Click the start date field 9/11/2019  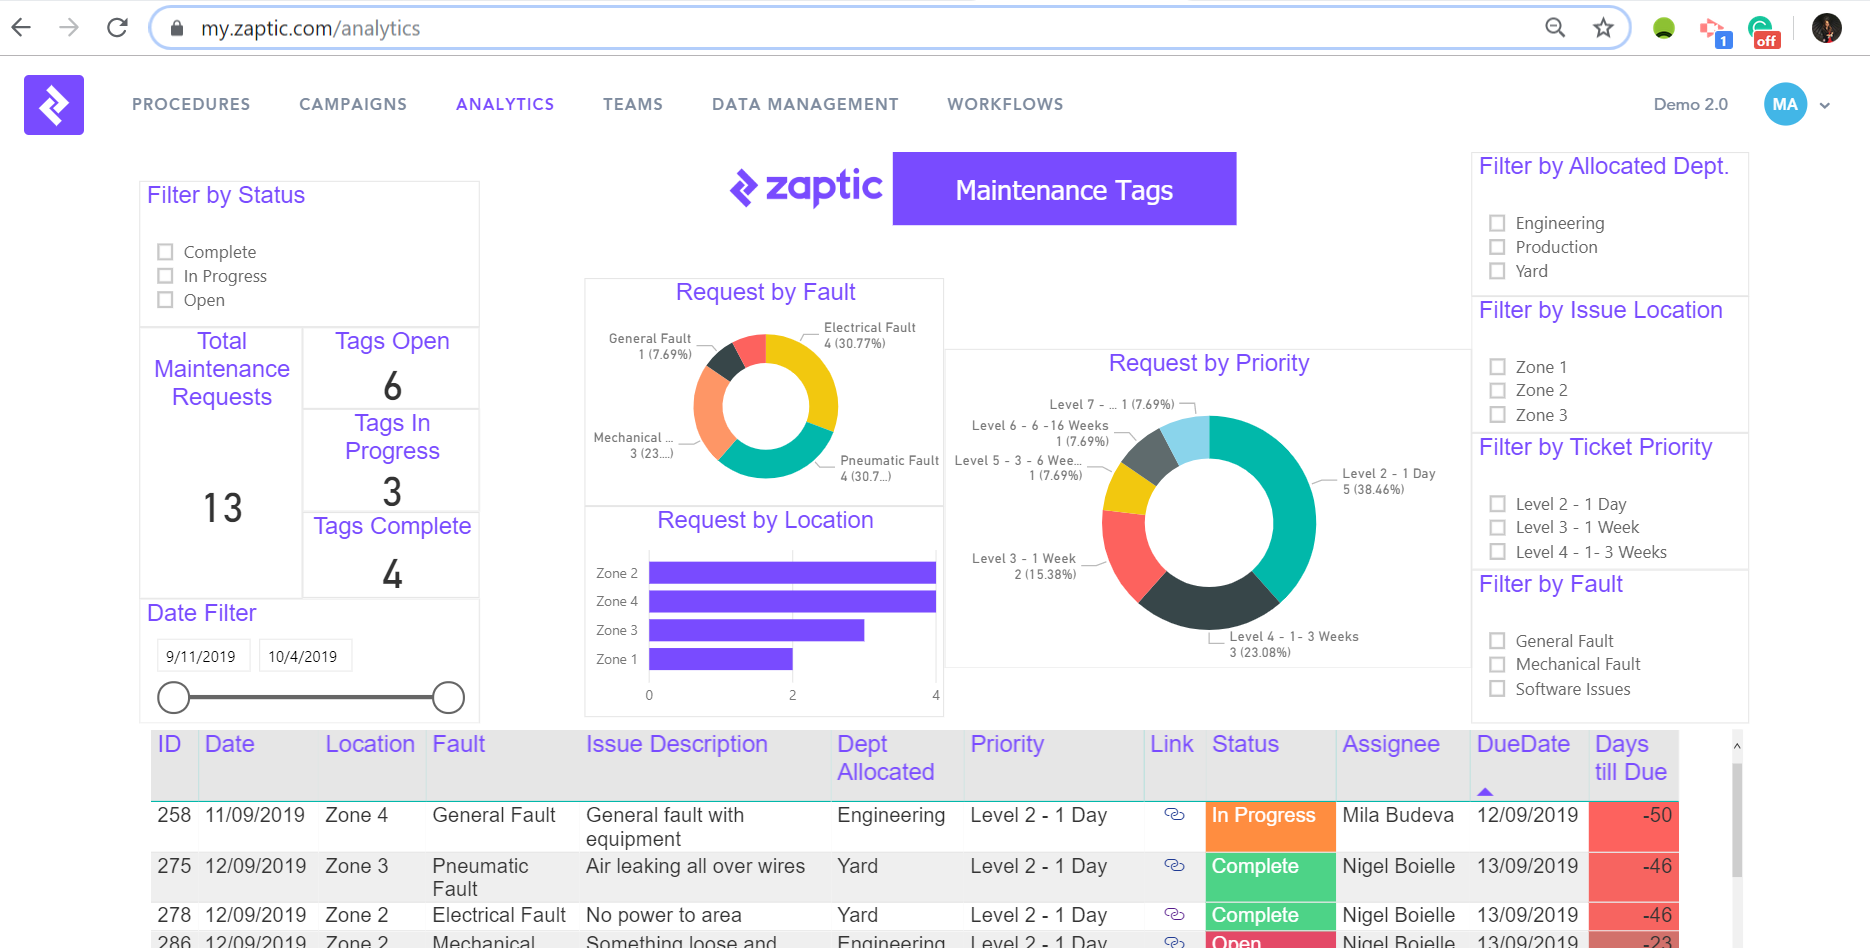pyautogui.click(x=201, y=657)
